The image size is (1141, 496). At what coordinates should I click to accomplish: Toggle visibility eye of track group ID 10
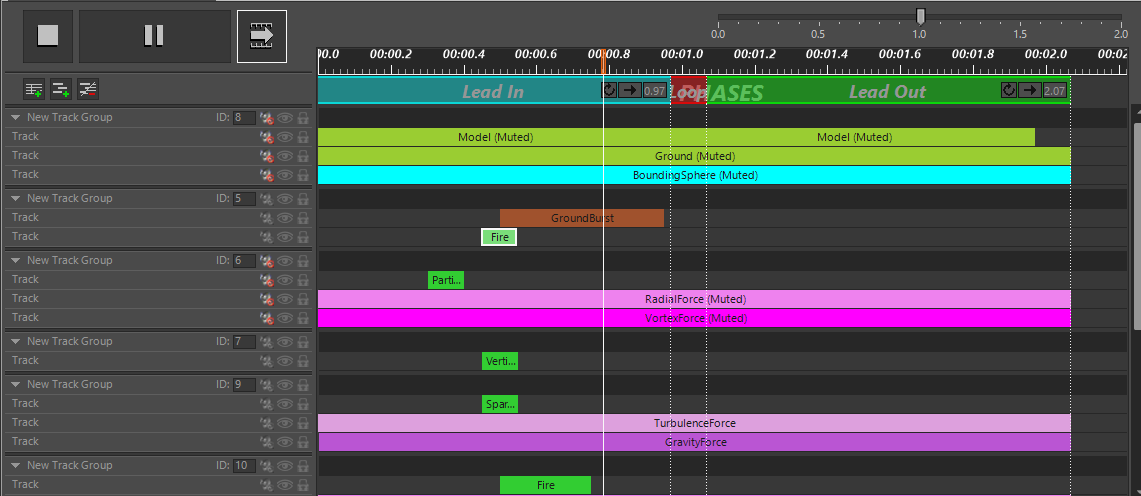click(285, 465)
